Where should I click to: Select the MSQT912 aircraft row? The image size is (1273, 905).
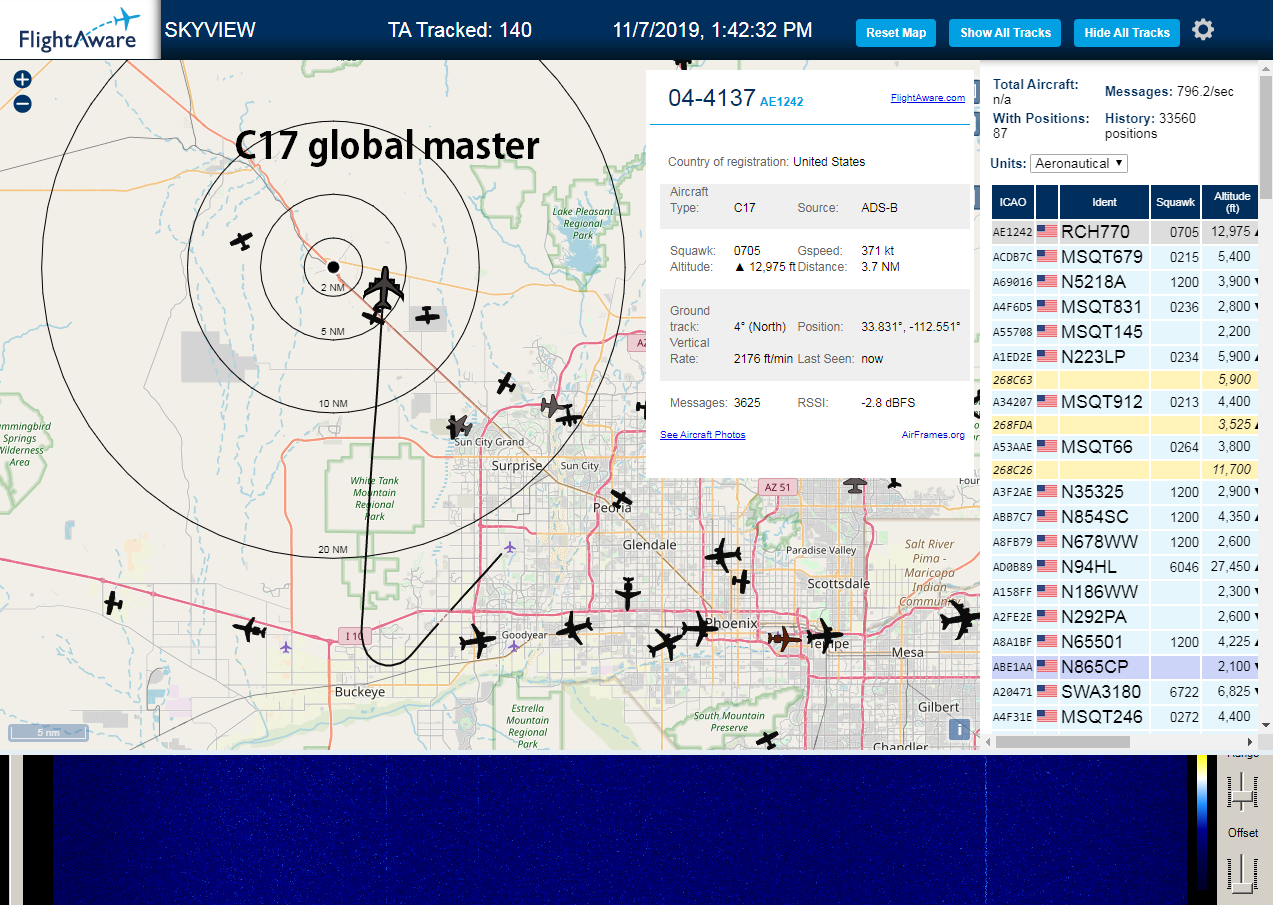point(1126,402)
